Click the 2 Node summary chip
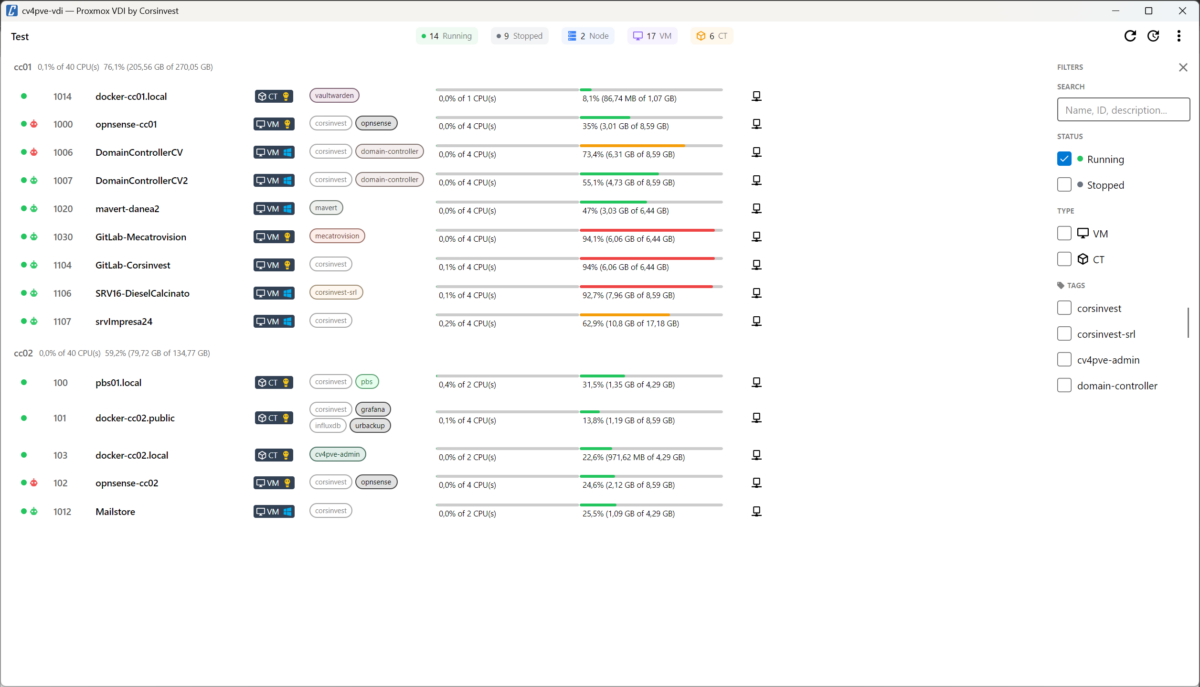The image size is (1200, 687). (x=588, y=36)
